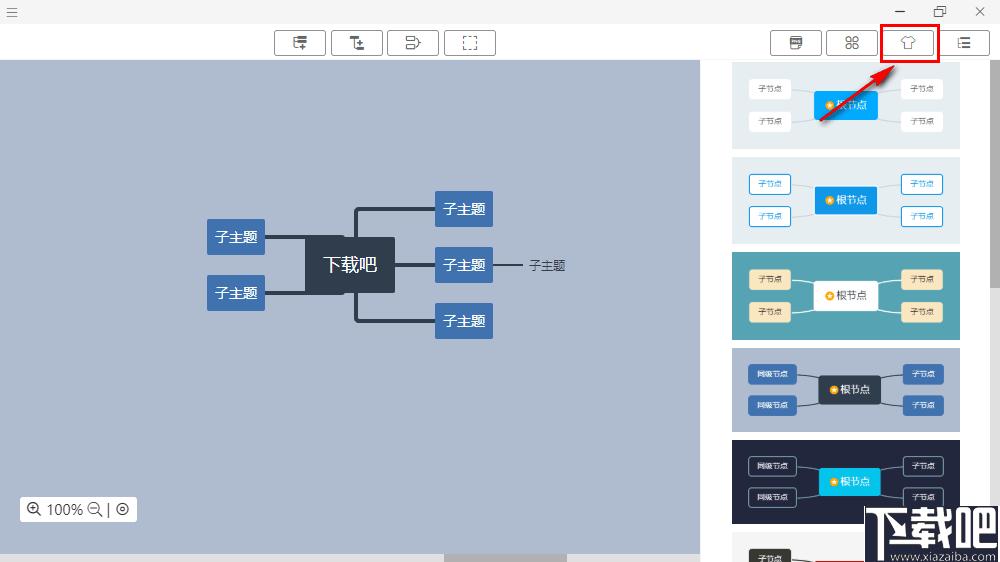Viewport: 1000px width, 562px height.
Task: Click the 100% zoom level text
Action: pyautogui.click(x=64, y=510)
